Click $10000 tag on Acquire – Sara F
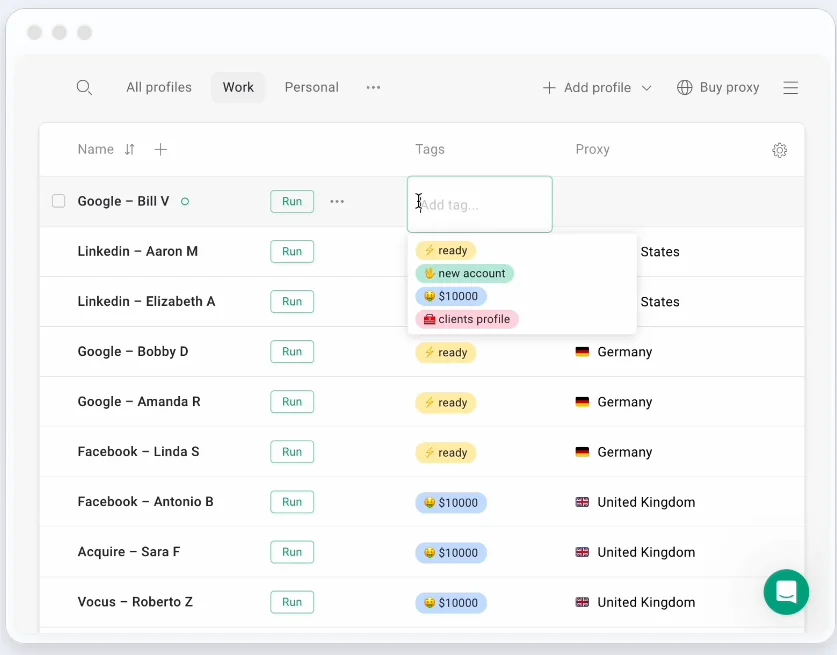 [451, 553]
